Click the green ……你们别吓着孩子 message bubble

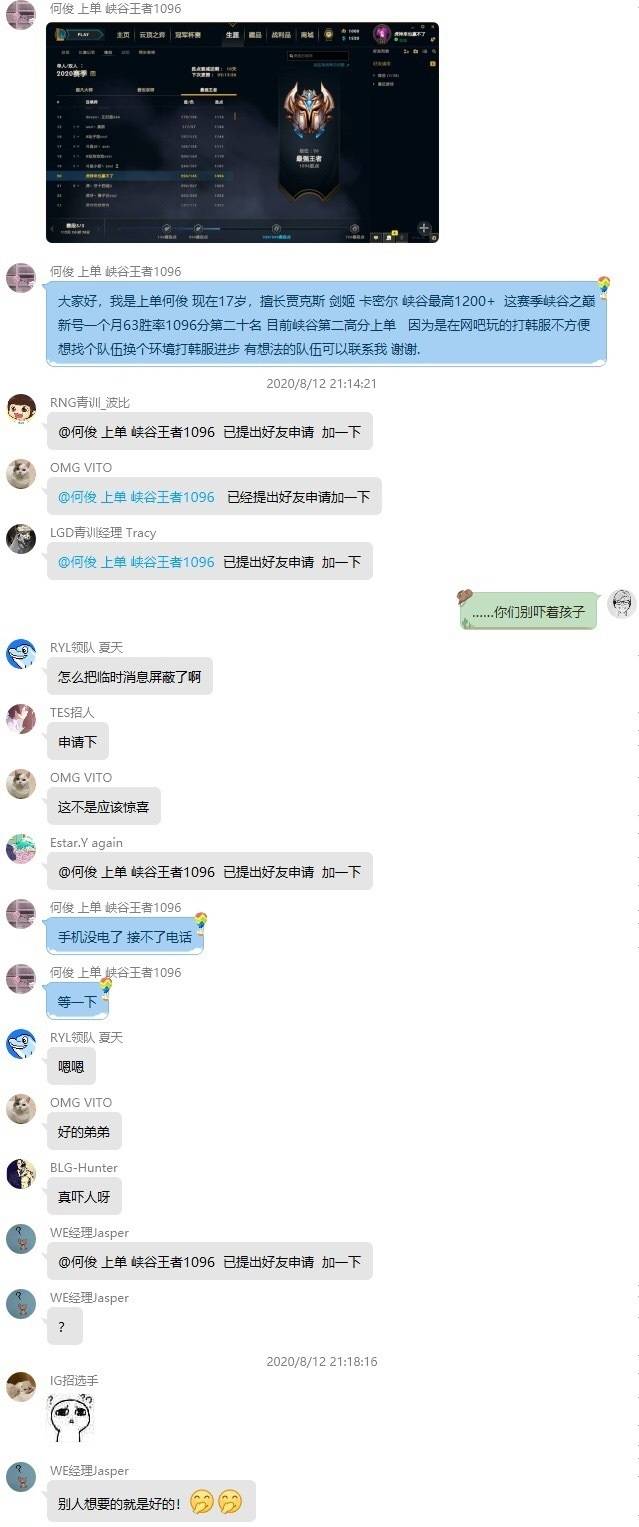528,612
